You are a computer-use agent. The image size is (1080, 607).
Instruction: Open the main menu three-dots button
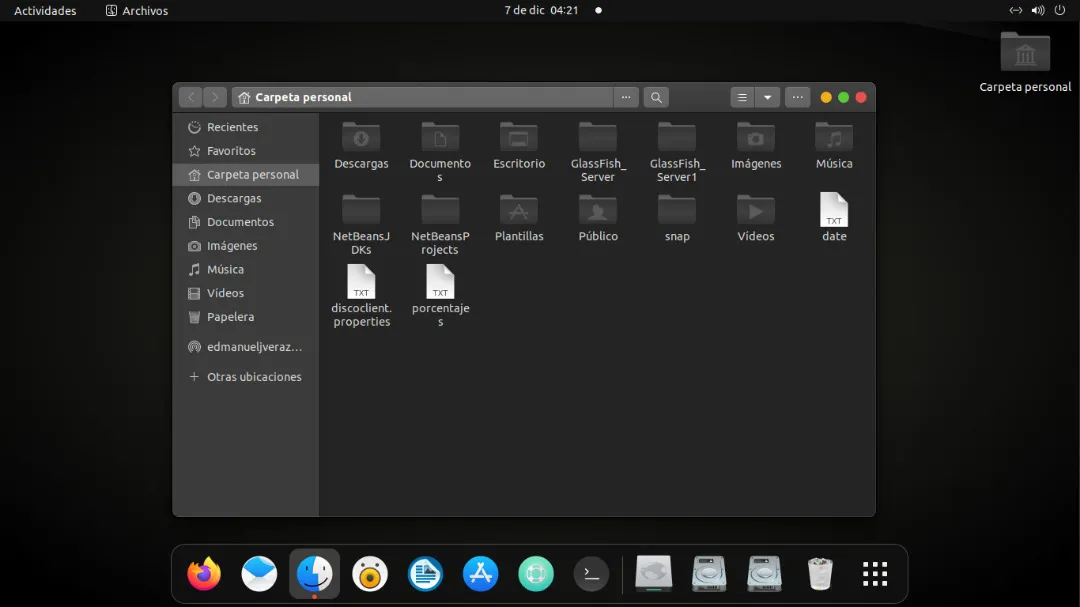pyautogui.click(x=797, y=97)
